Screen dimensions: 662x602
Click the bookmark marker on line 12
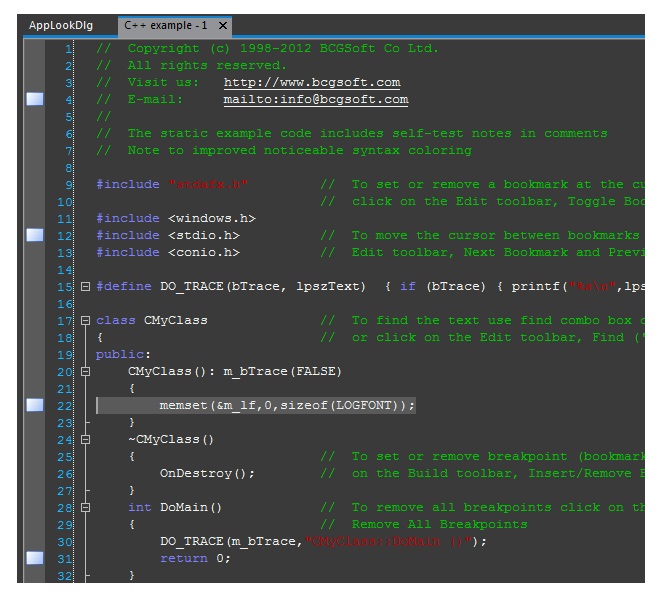point(35,234)
